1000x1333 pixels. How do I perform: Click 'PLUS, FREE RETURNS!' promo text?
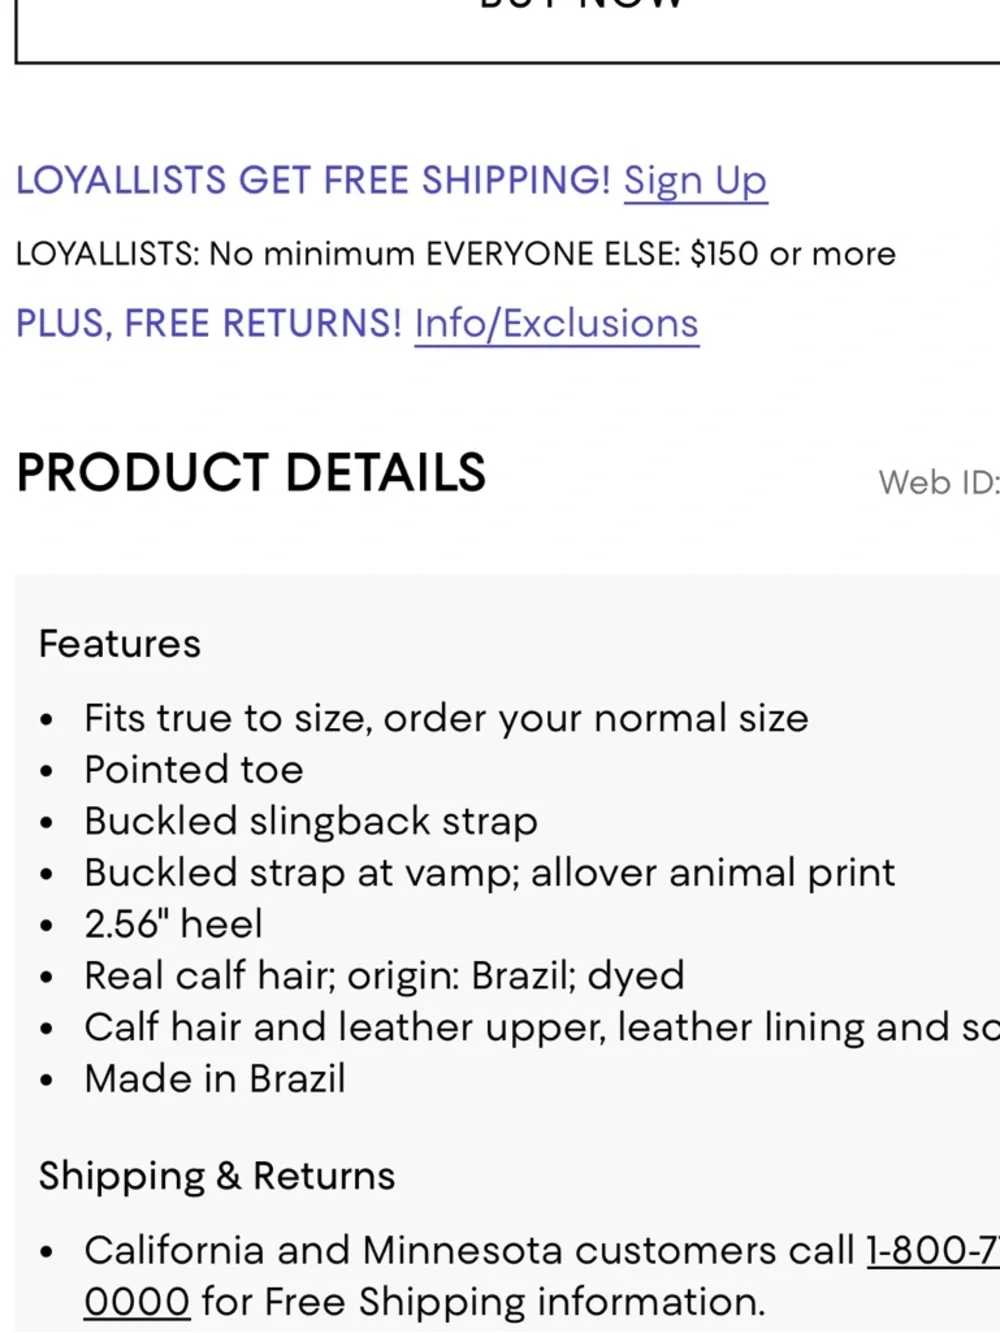click(x=209, y=324)
